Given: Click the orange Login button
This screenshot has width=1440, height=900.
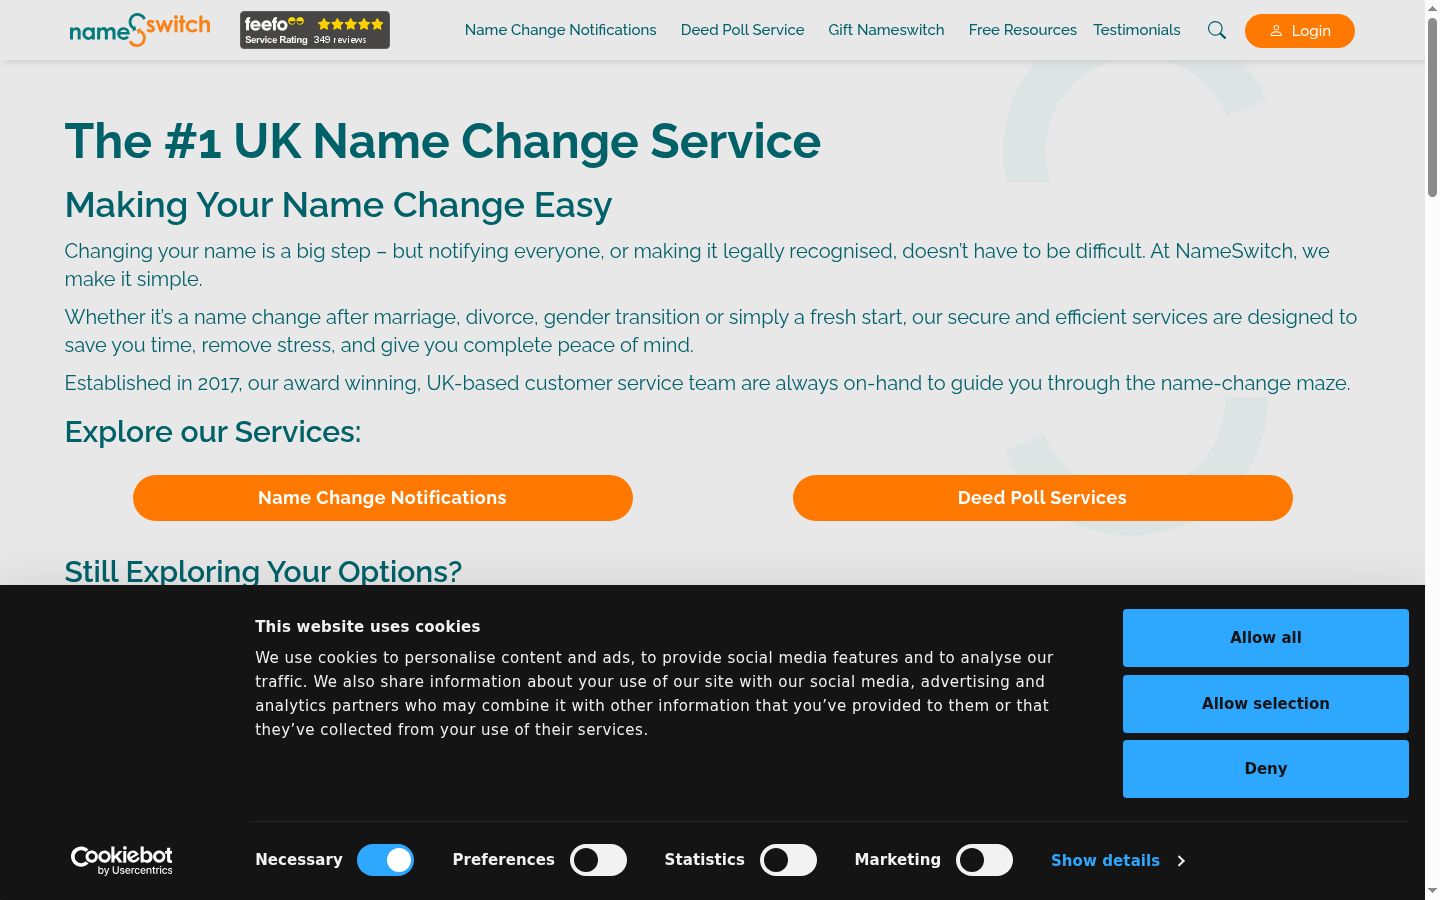Looking at the screenshot, I should click(1300, 31).
